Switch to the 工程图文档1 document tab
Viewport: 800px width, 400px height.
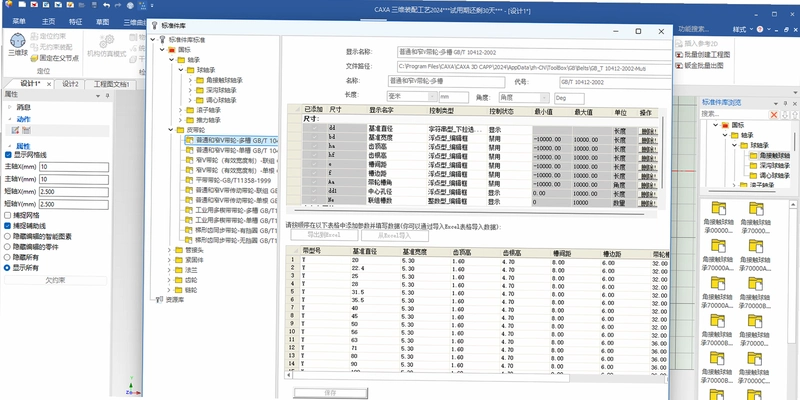(x=111, y=84)
